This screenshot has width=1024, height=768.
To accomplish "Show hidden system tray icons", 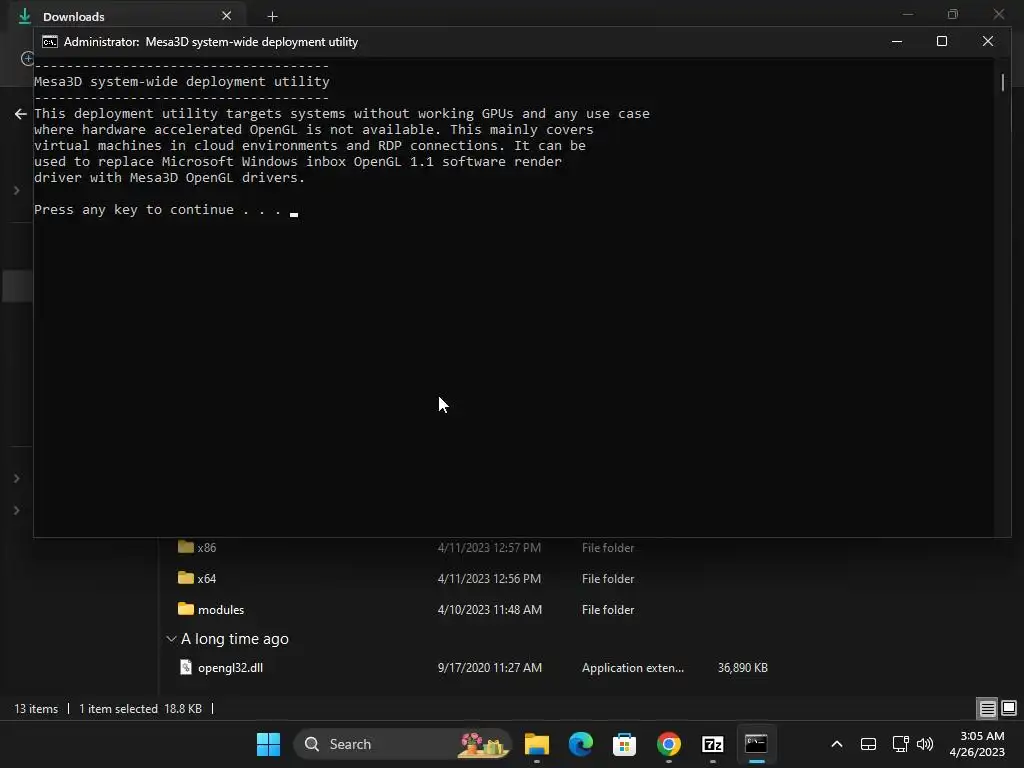I will (837, 744).
